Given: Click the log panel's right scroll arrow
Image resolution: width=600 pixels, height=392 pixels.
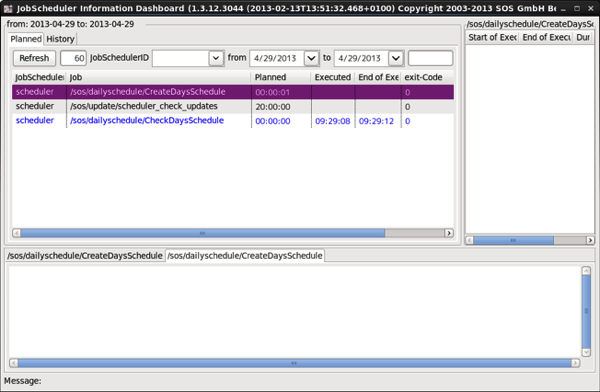Looking at the screenshot, I should click(x=576, y=363).
